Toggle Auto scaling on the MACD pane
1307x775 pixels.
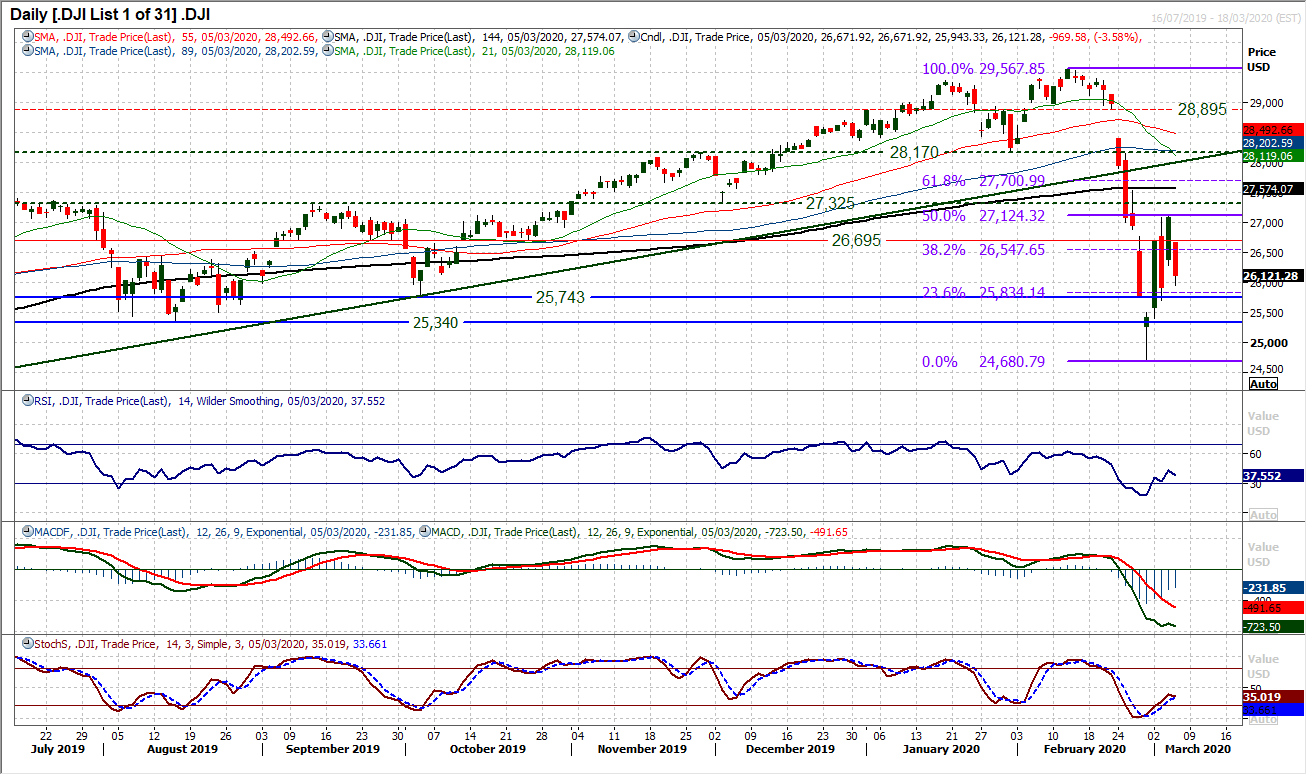pyautogui.click(x=1264, y=632)
